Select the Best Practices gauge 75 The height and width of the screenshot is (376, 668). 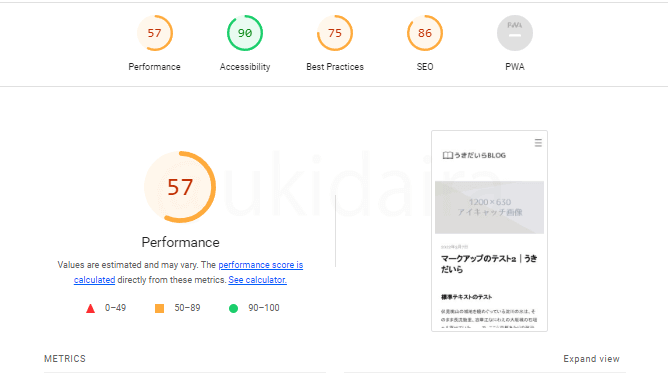point(335,33)
